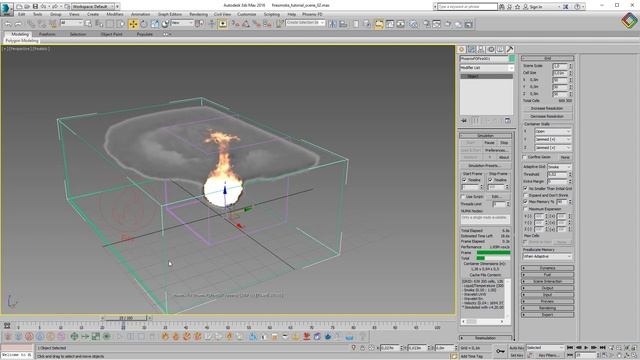
Task: Click Decrease Resolution button
Action: click(547, 116)
